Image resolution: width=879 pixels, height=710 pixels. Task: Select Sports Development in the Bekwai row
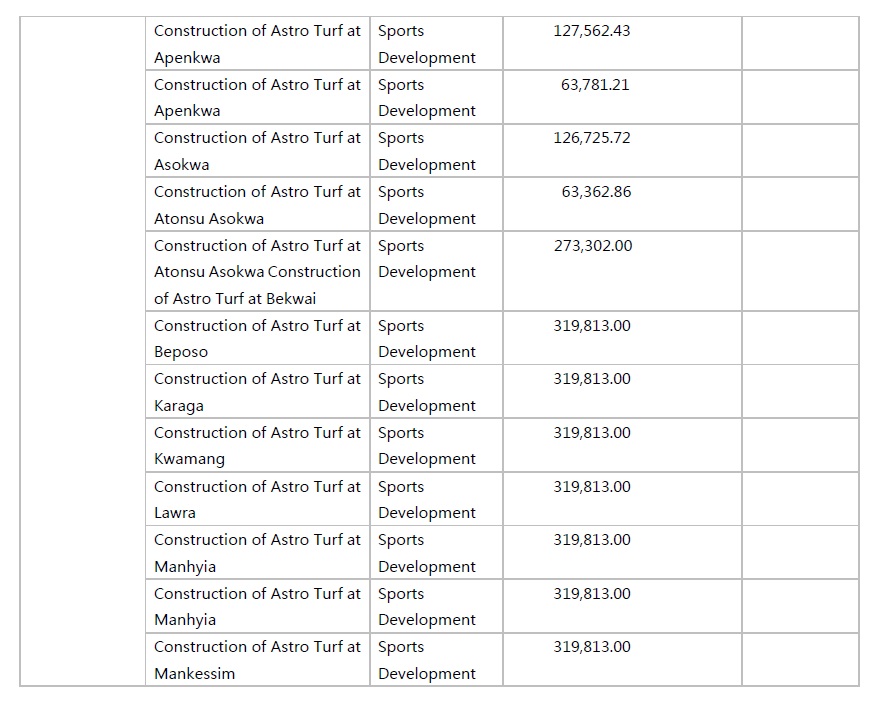[427, 259]
